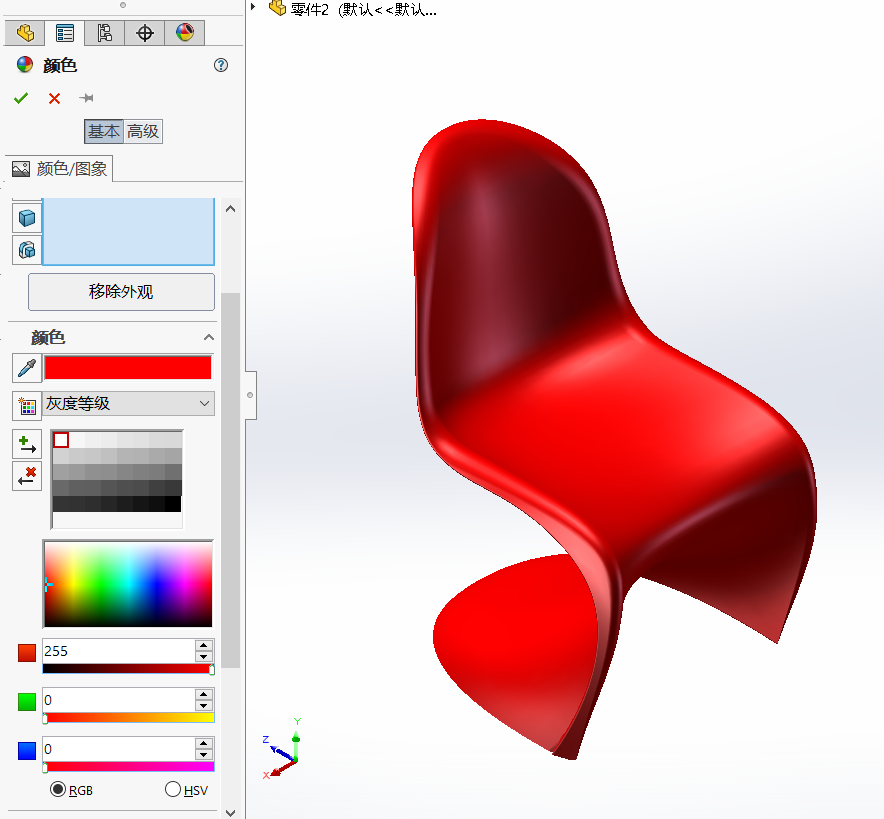Switch to the PropertyManager tab
The image size is (884, 819).
[x=65, y=33]
